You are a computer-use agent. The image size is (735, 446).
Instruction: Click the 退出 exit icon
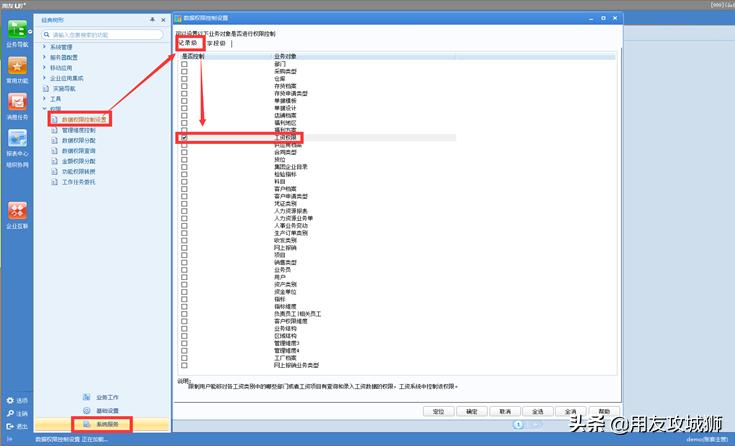pos(10,426)
